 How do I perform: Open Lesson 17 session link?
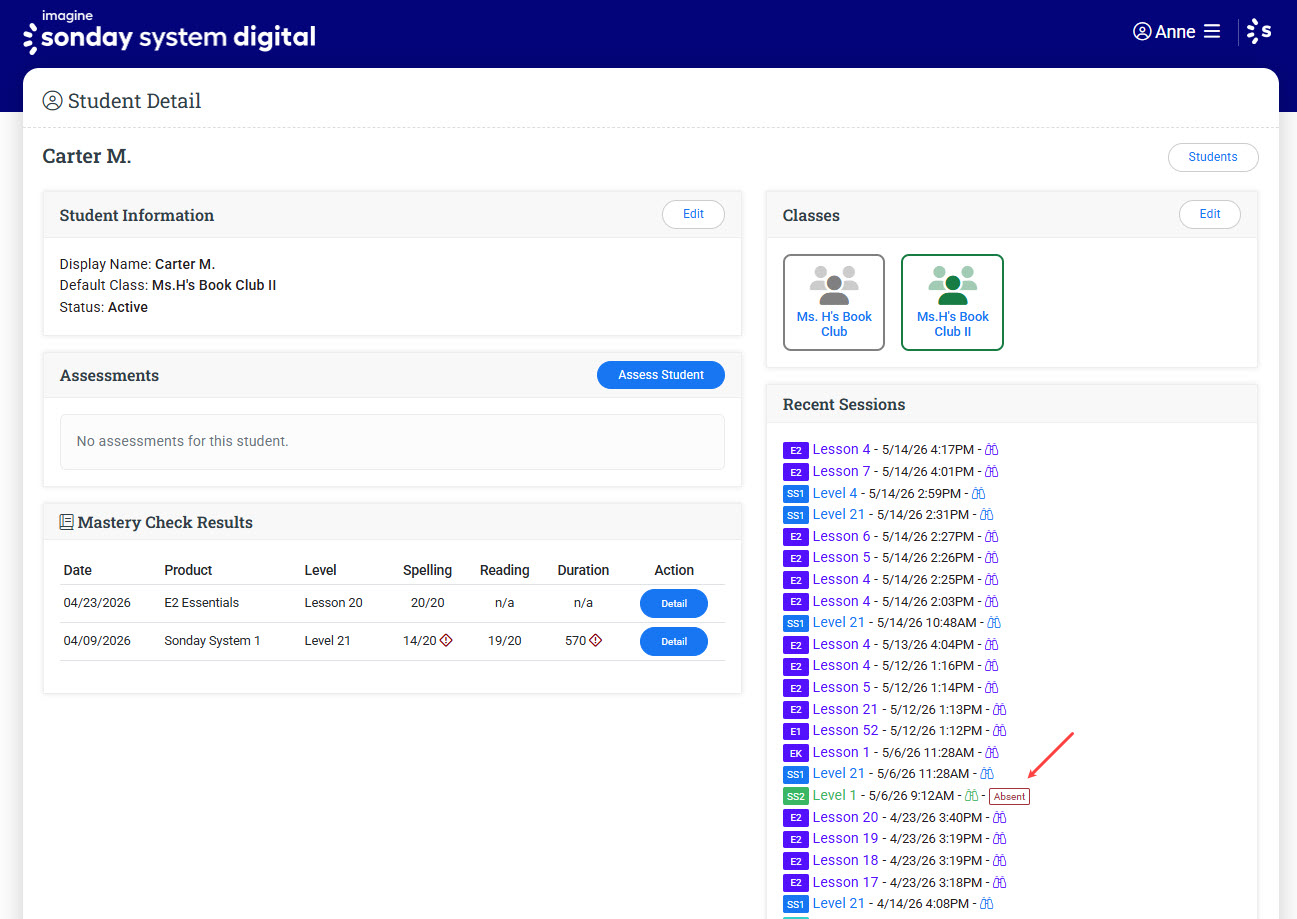click(x=845, y=882)
